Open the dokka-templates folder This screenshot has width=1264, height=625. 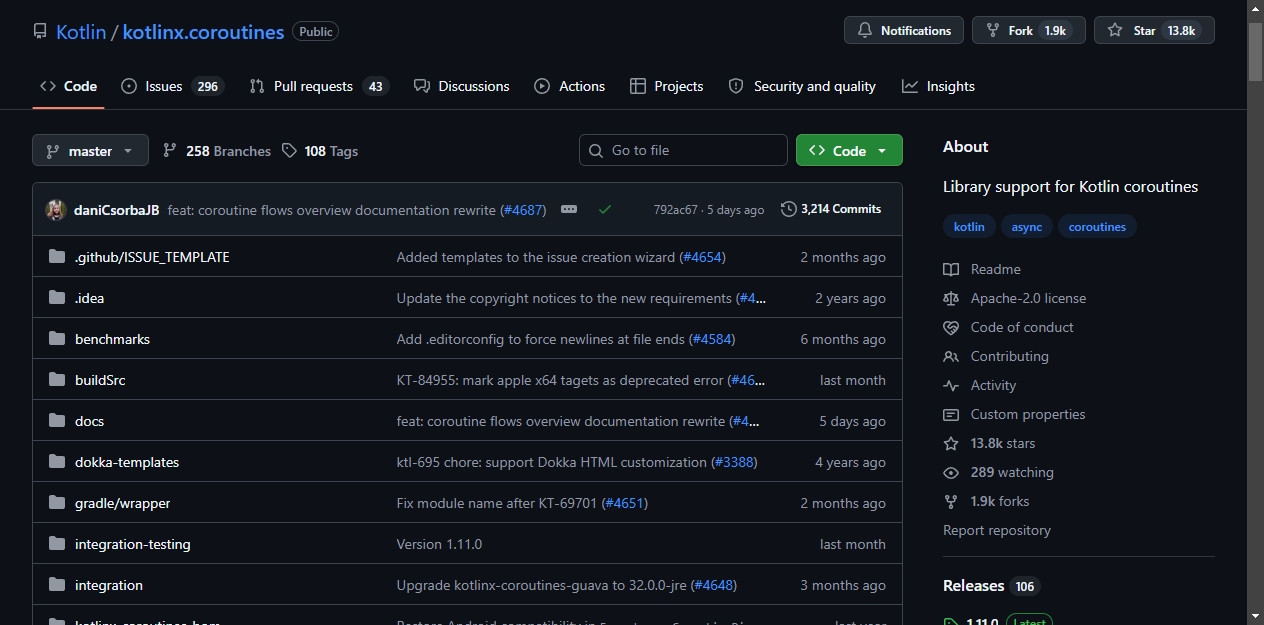[127, 462]
